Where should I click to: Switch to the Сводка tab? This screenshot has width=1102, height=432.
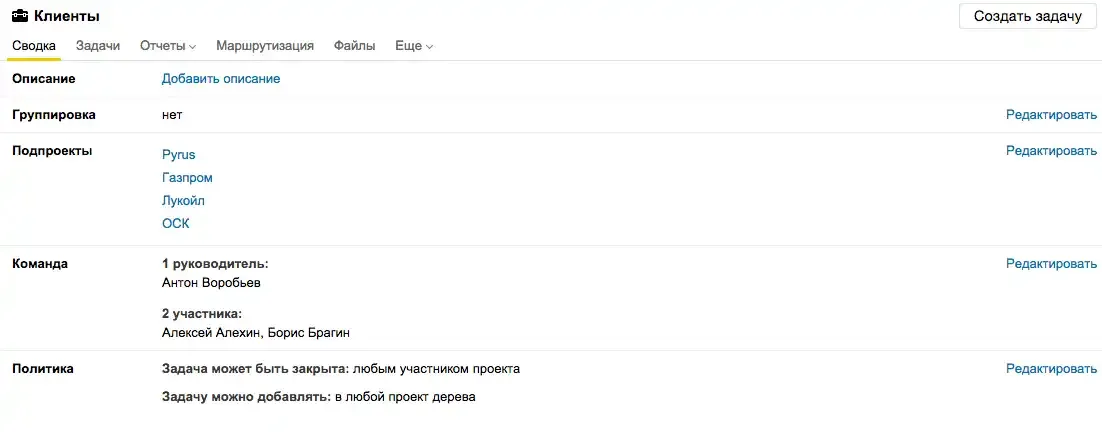coord(34,46)
